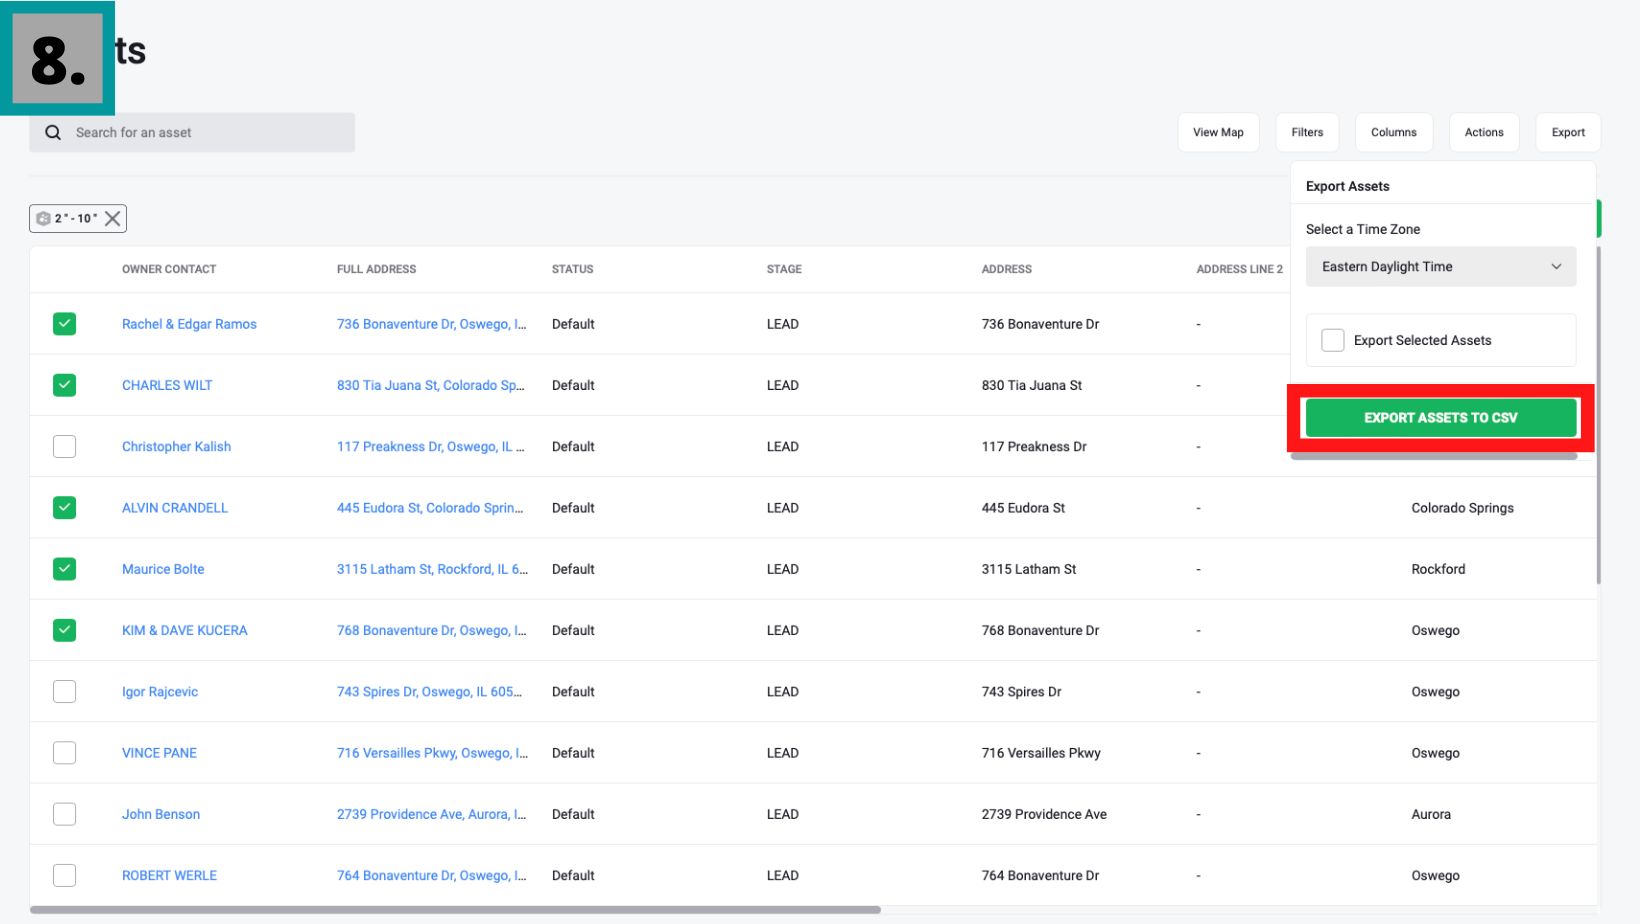Open 768 Bonaventure Dr, Oswego address link
This screenshot has width=1640, height=924.
pos(432,630)
